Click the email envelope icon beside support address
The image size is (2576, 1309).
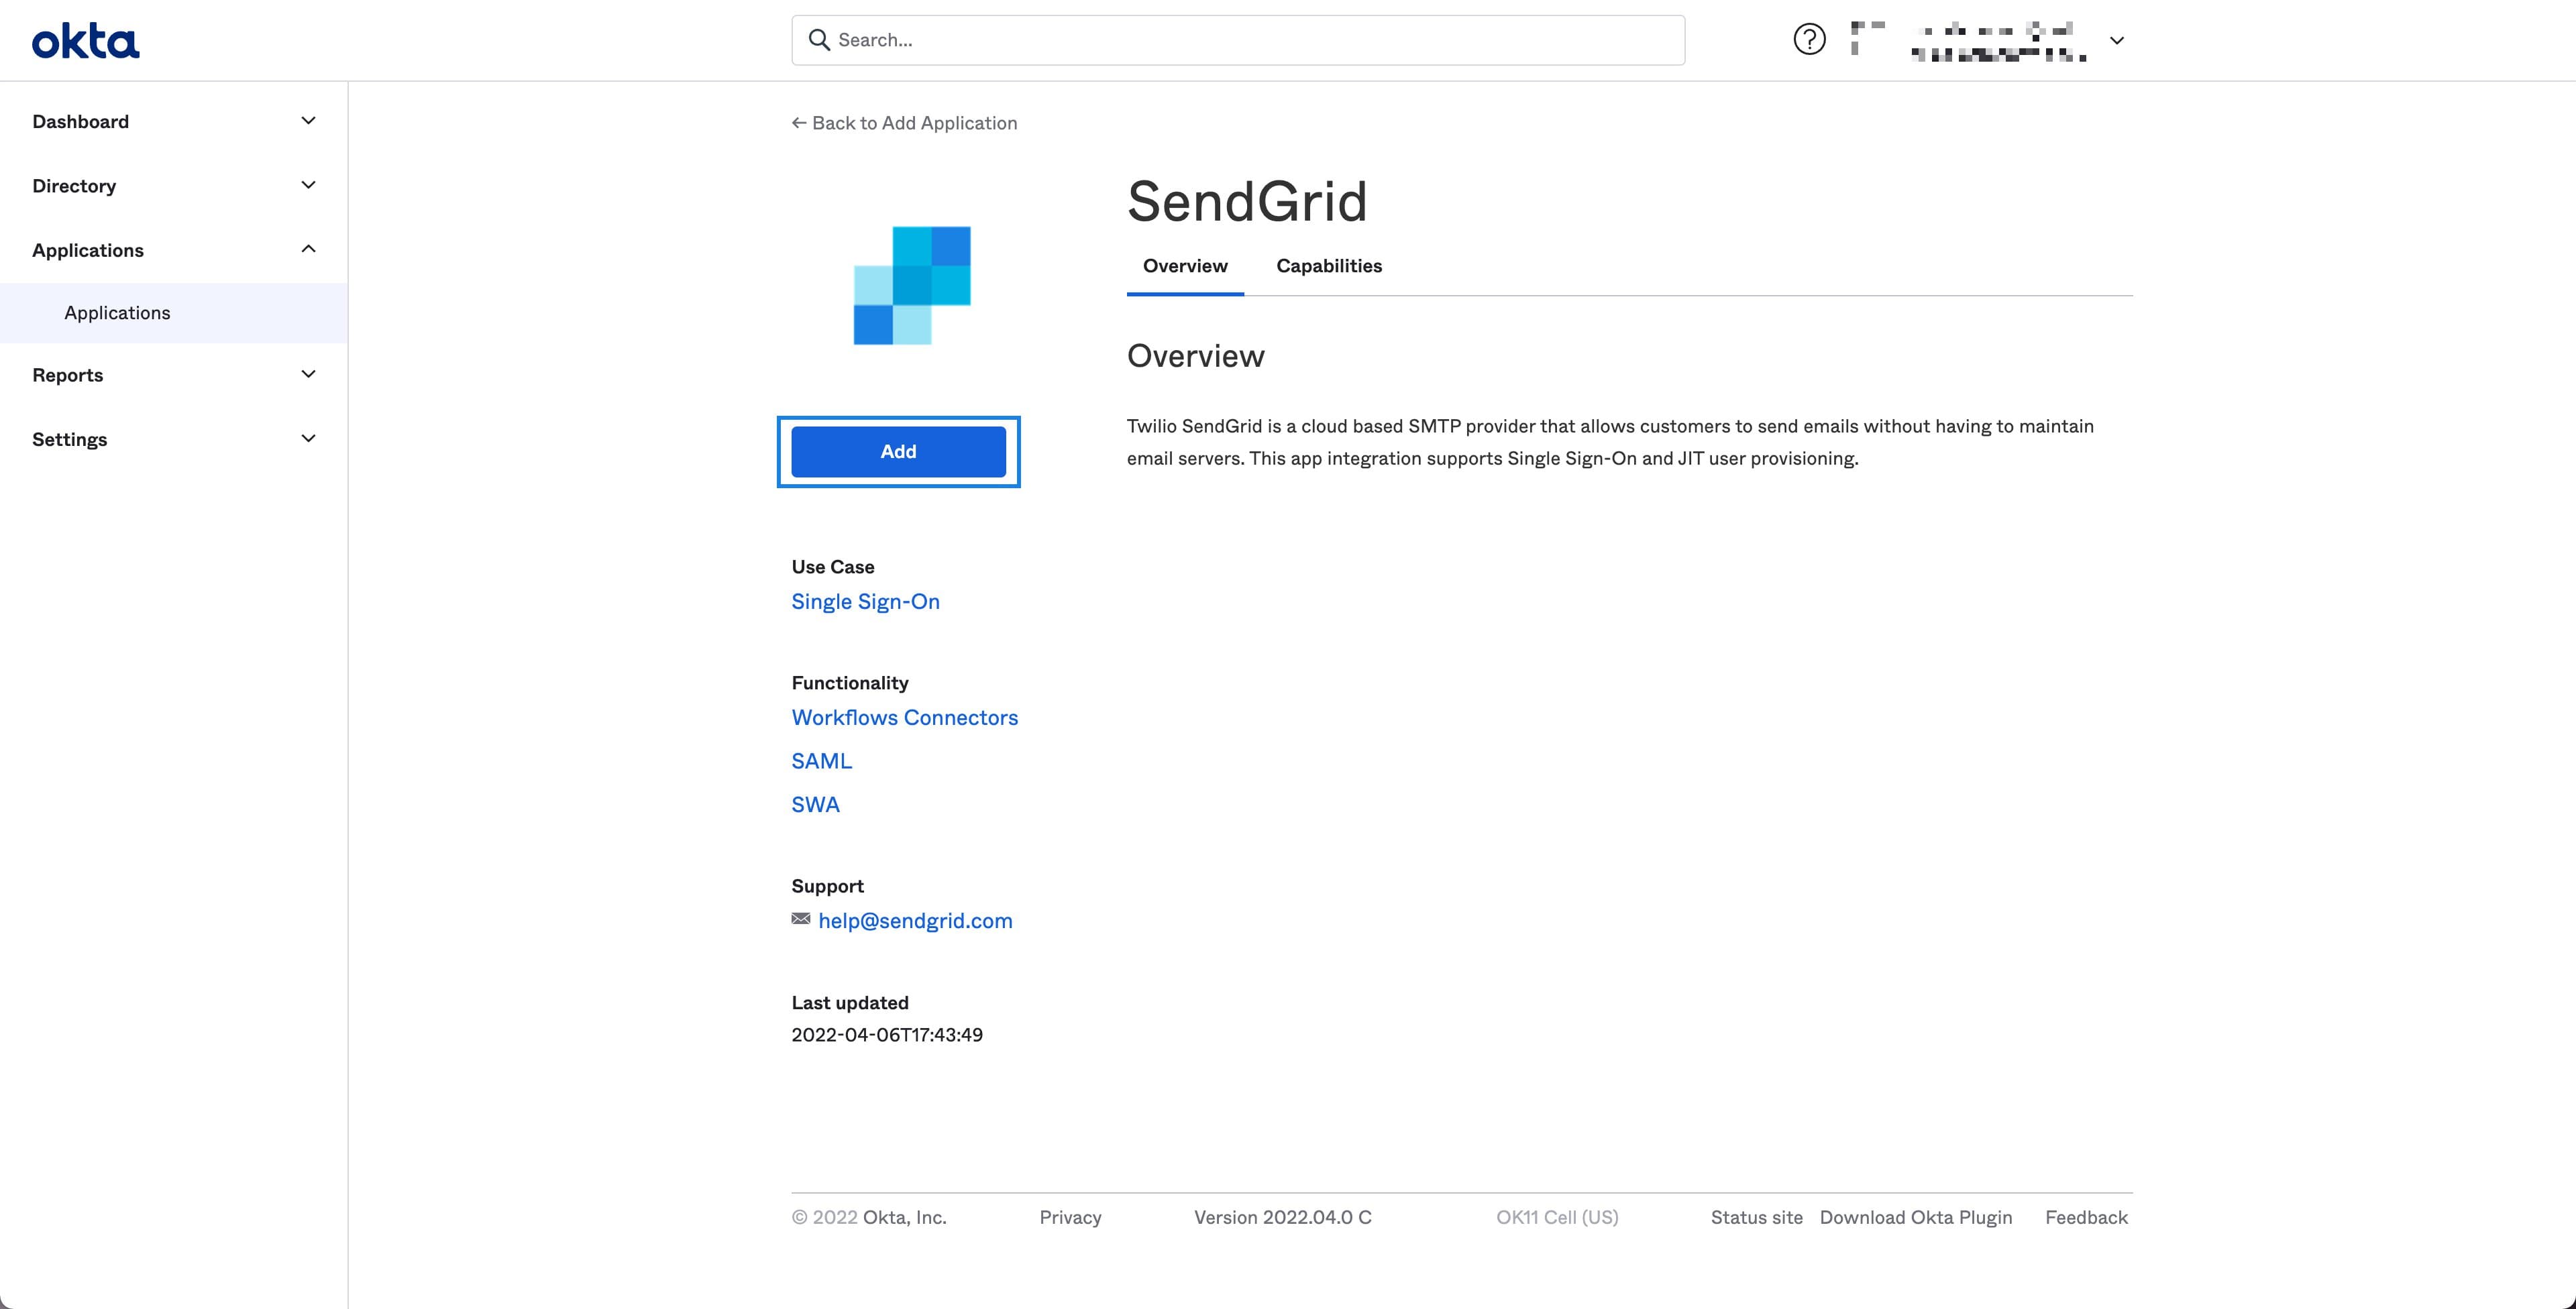point(800,919)
